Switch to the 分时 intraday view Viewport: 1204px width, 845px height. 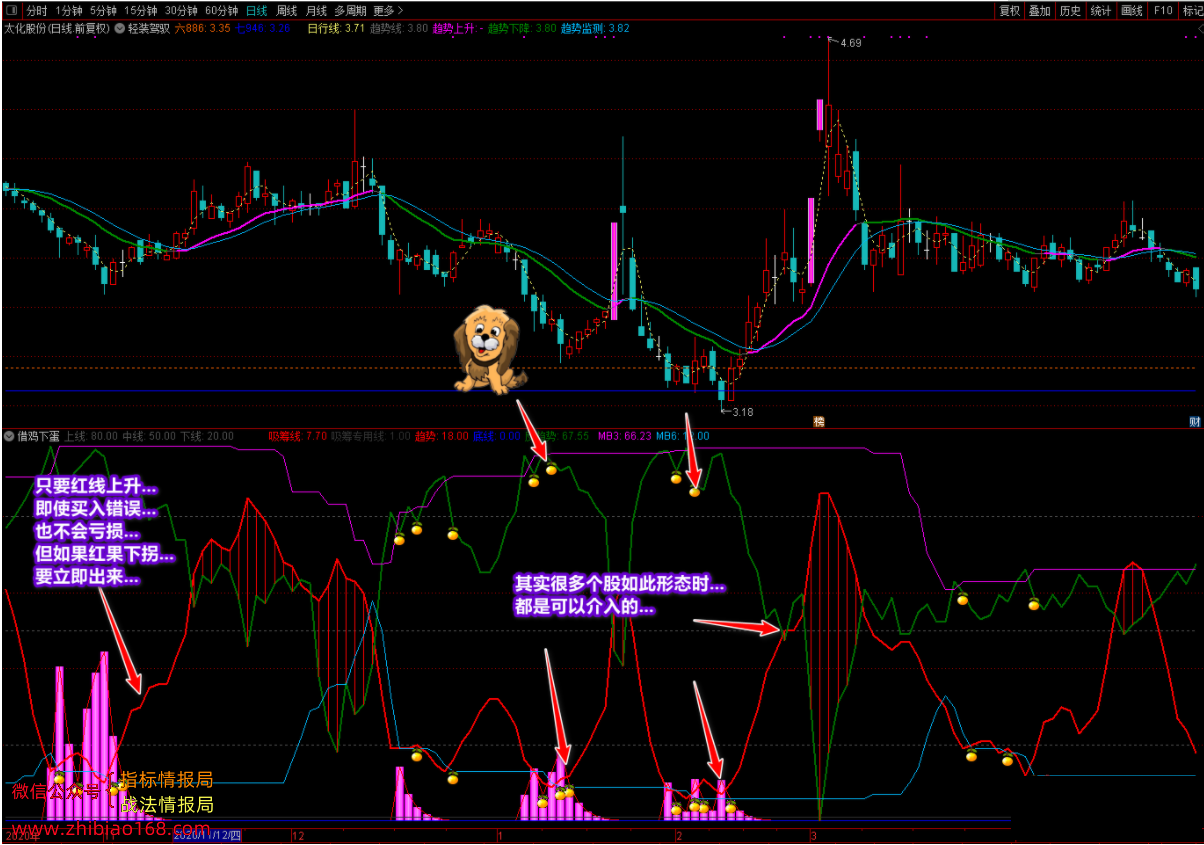click(x=37, y=11)
